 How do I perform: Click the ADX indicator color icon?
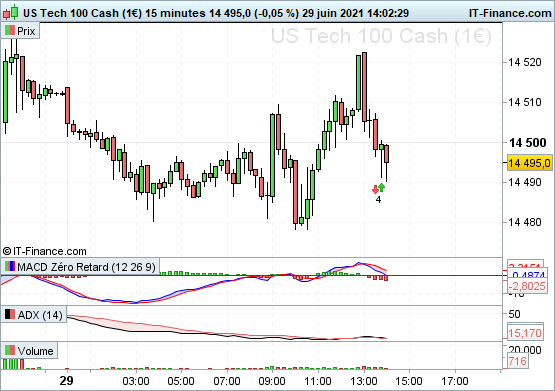[x=10, y=314]
